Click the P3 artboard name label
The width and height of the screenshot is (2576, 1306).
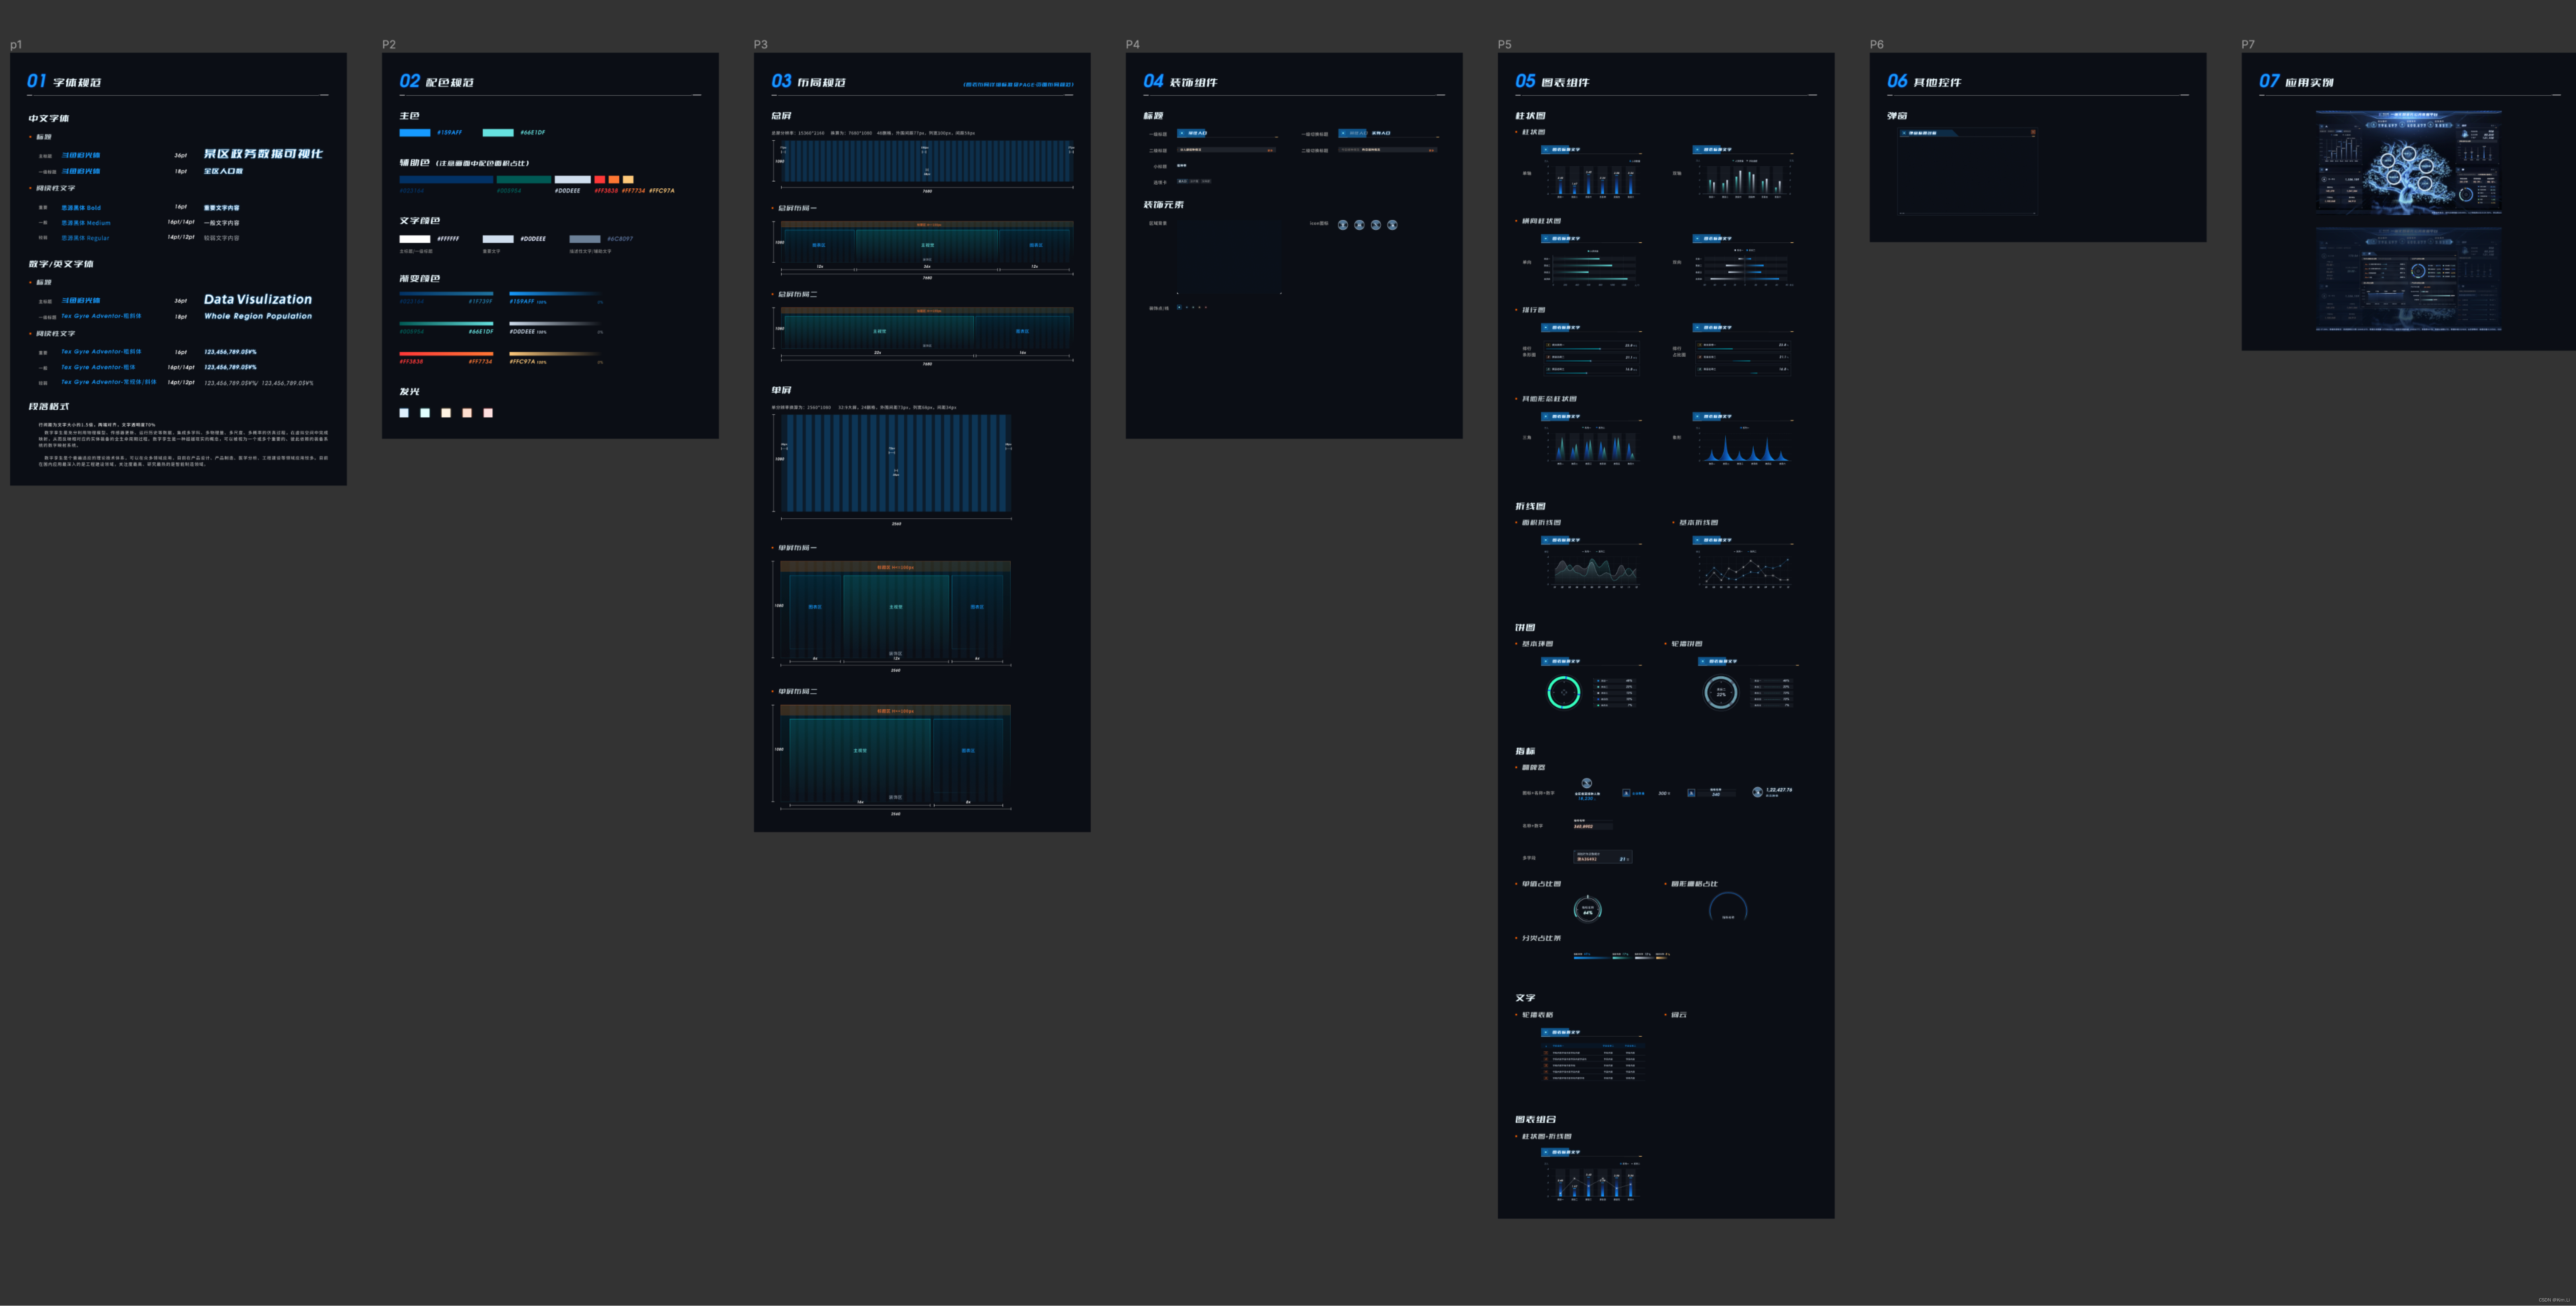(761, 45)
